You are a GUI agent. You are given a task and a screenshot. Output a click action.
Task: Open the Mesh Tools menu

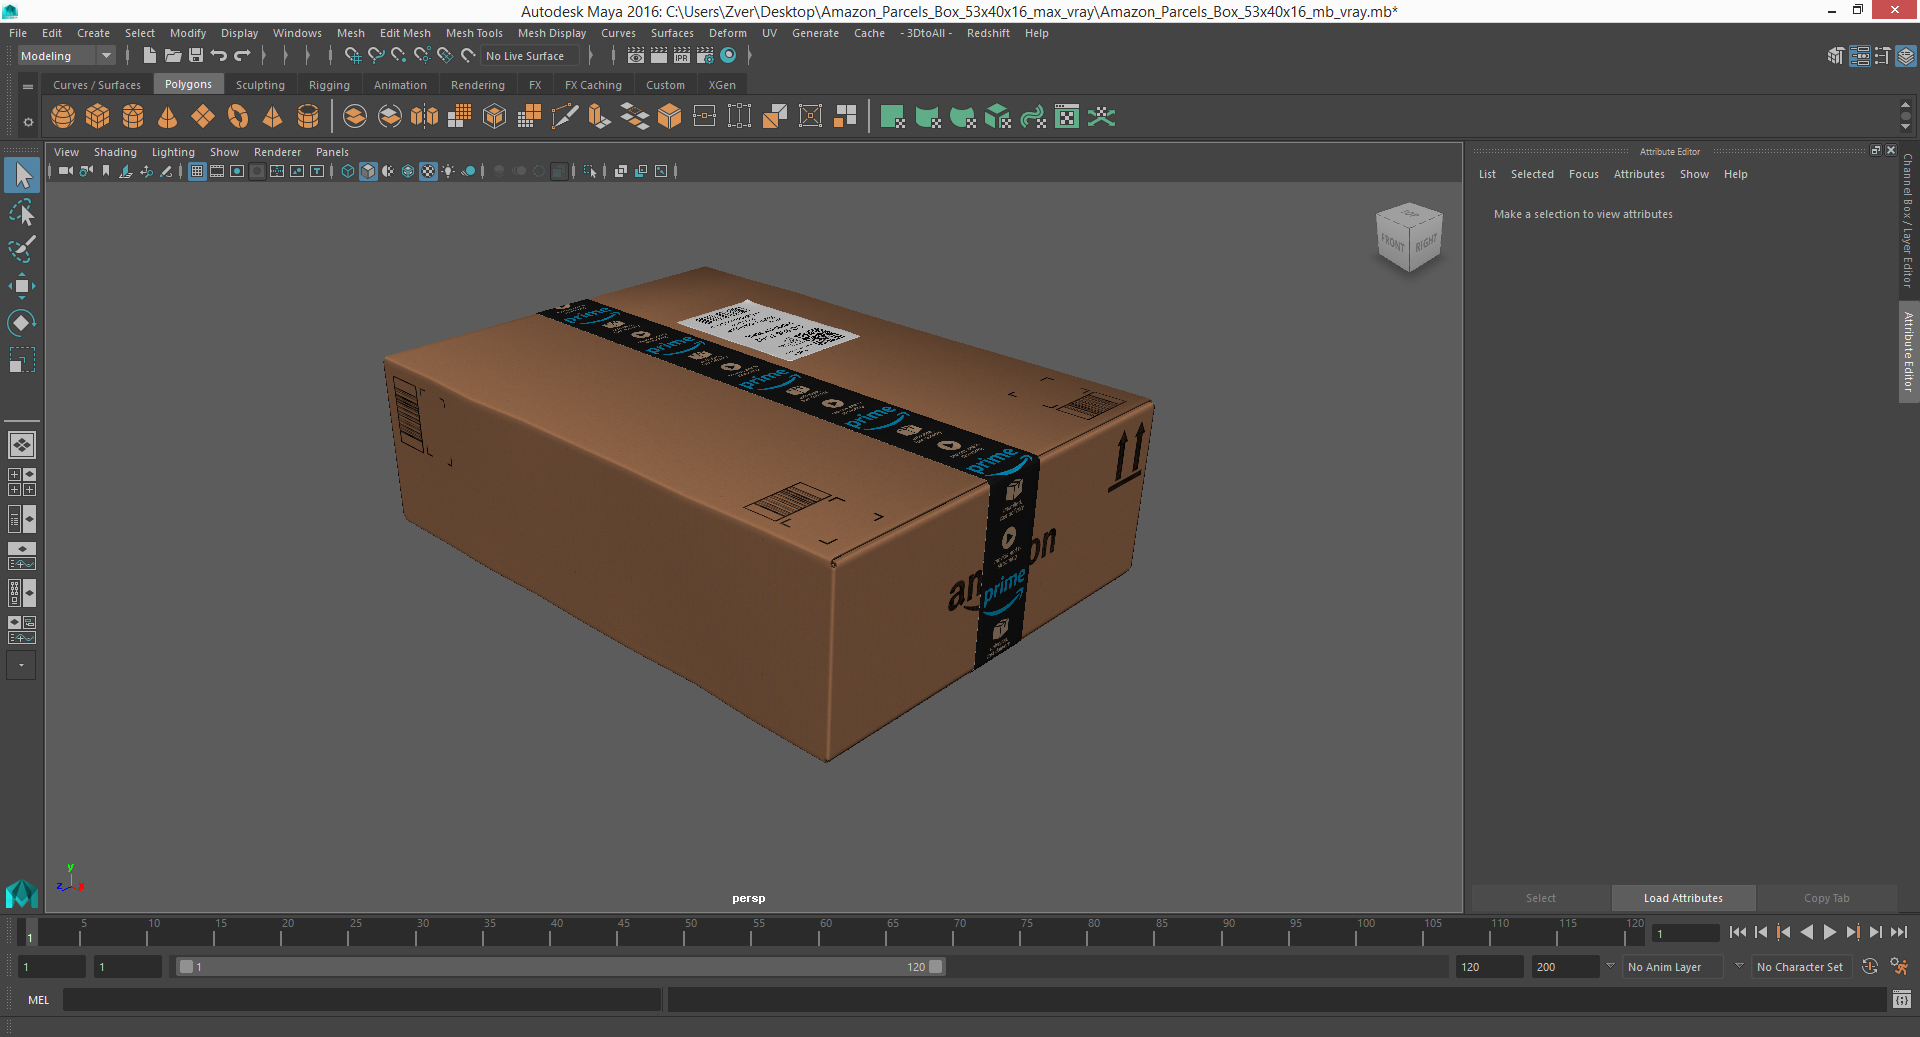(x=474, y=33)
